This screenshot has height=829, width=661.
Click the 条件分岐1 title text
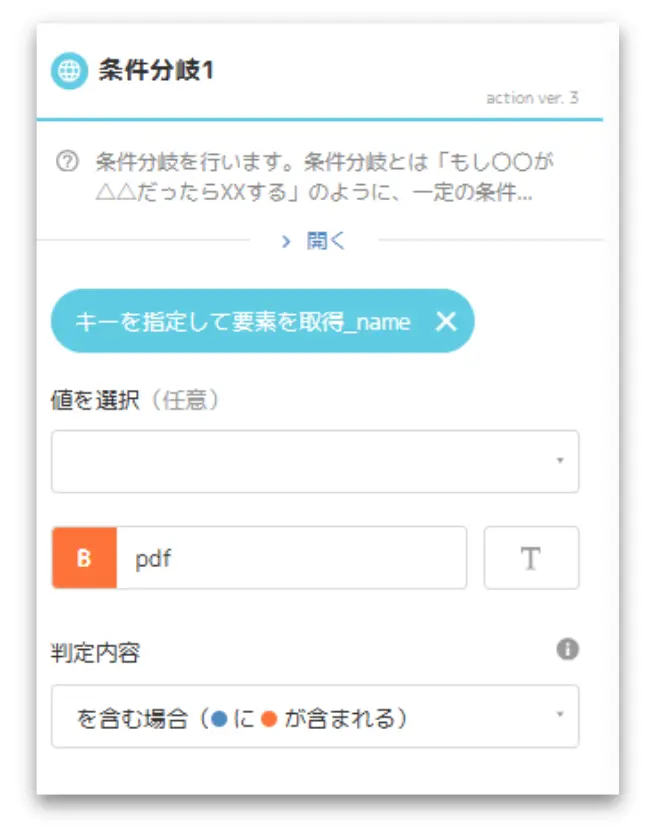coord(156,70)
